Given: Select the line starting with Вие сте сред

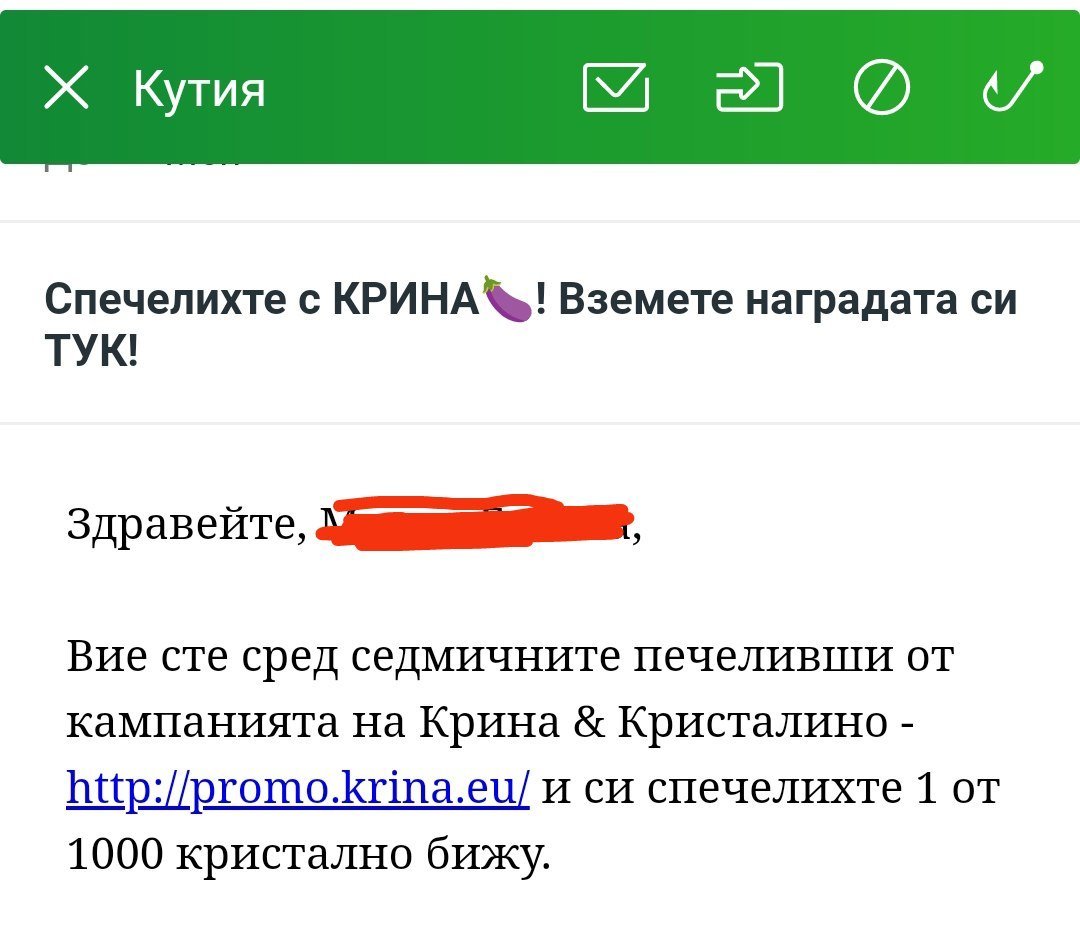Looking at the screenshot, I should [510, 657].
